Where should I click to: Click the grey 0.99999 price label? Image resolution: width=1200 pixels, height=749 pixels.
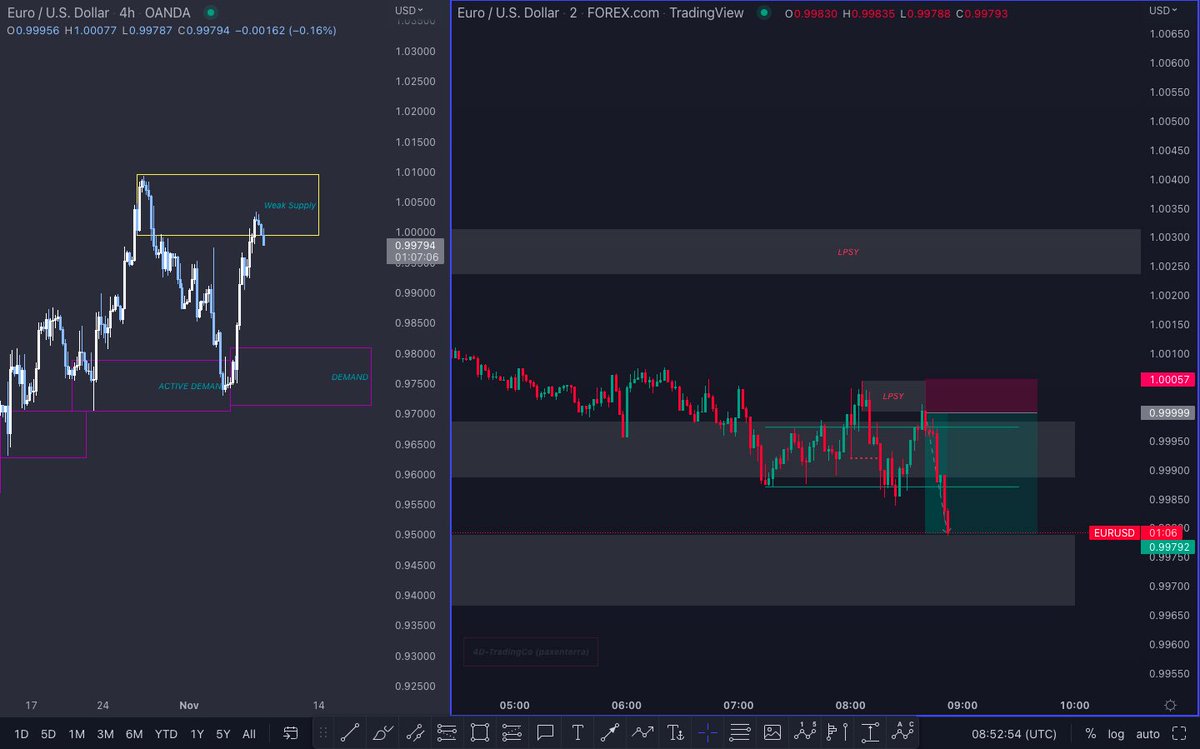click(x=1168, y=412)
